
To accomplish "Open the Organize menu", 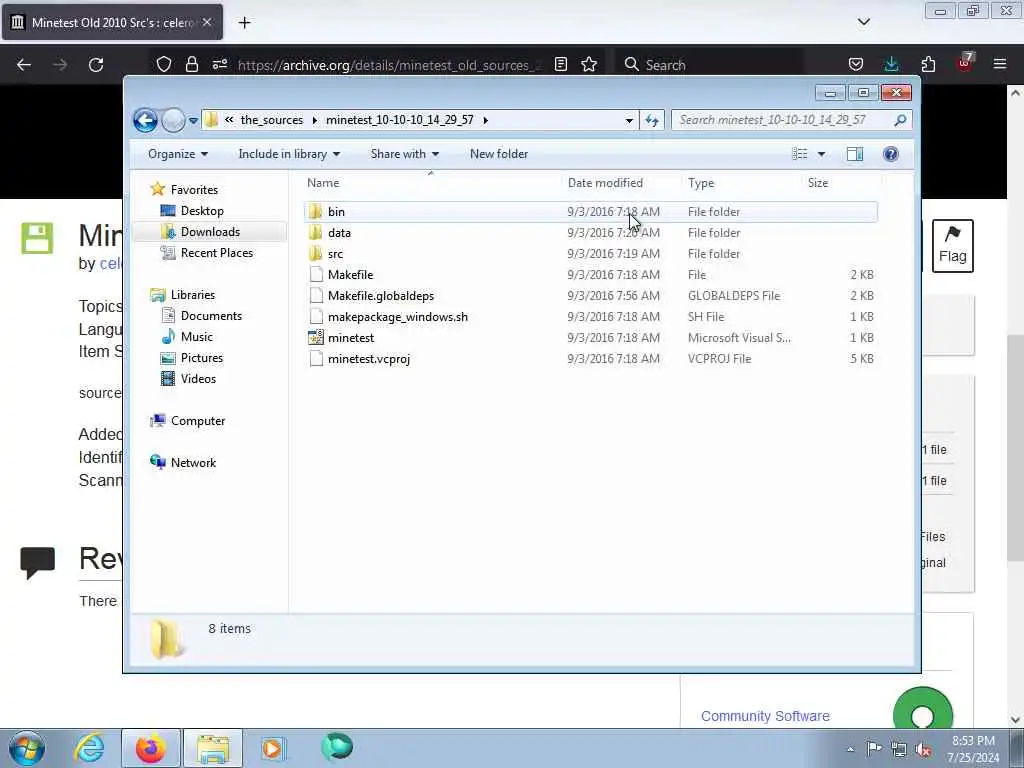I will [x=178, y=154].
